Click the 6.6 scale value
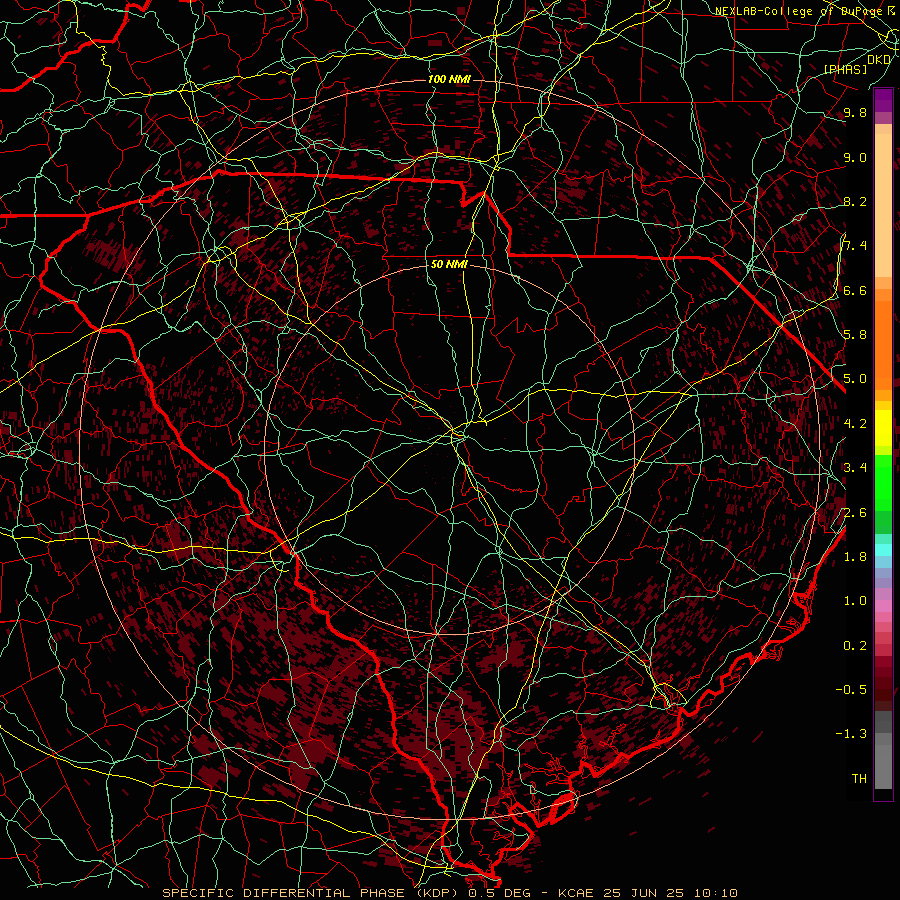900x900 pixels. pos(855,291)
